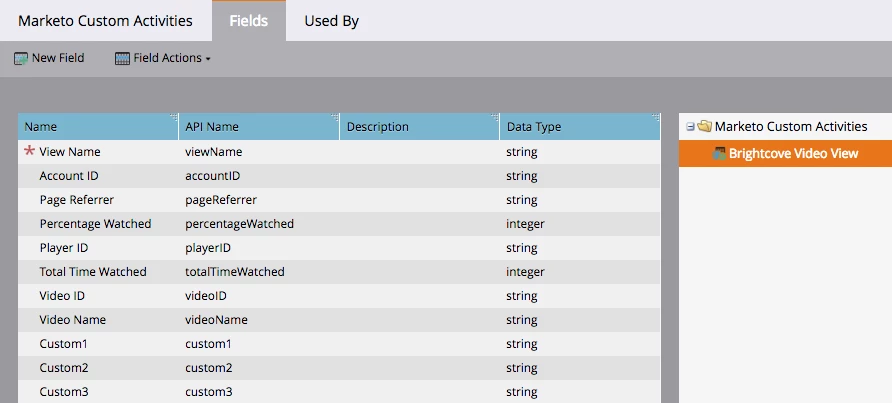Screen dimensions: 892x403
Task: Open the API Name column header menu grip
Action: [334, 117]
